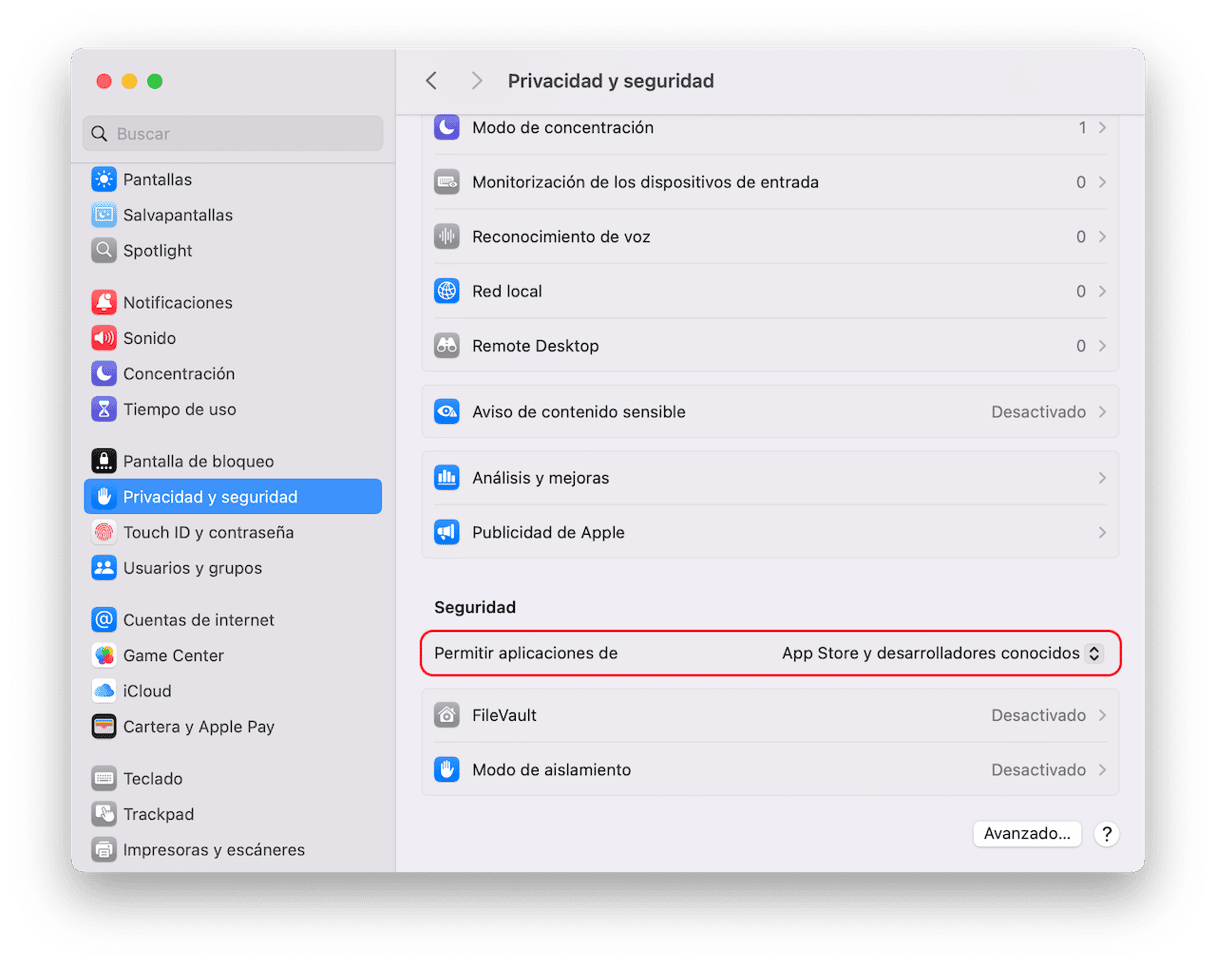Click the Sonido speaker icon
This screenshot has height=966, width=1216.
coord(104,338)
